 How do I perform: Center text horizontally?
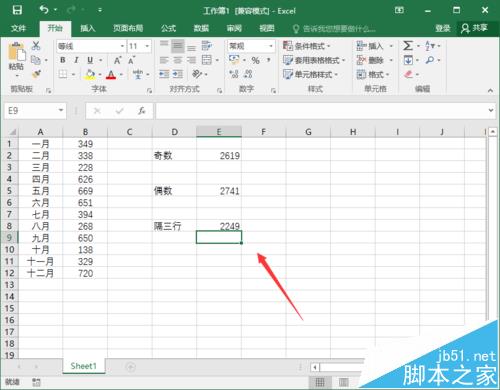[178, 60]
